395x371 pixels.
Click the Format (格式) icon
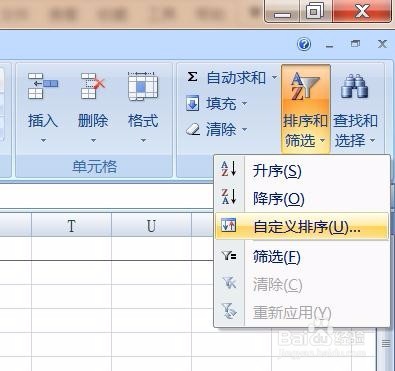143,86
